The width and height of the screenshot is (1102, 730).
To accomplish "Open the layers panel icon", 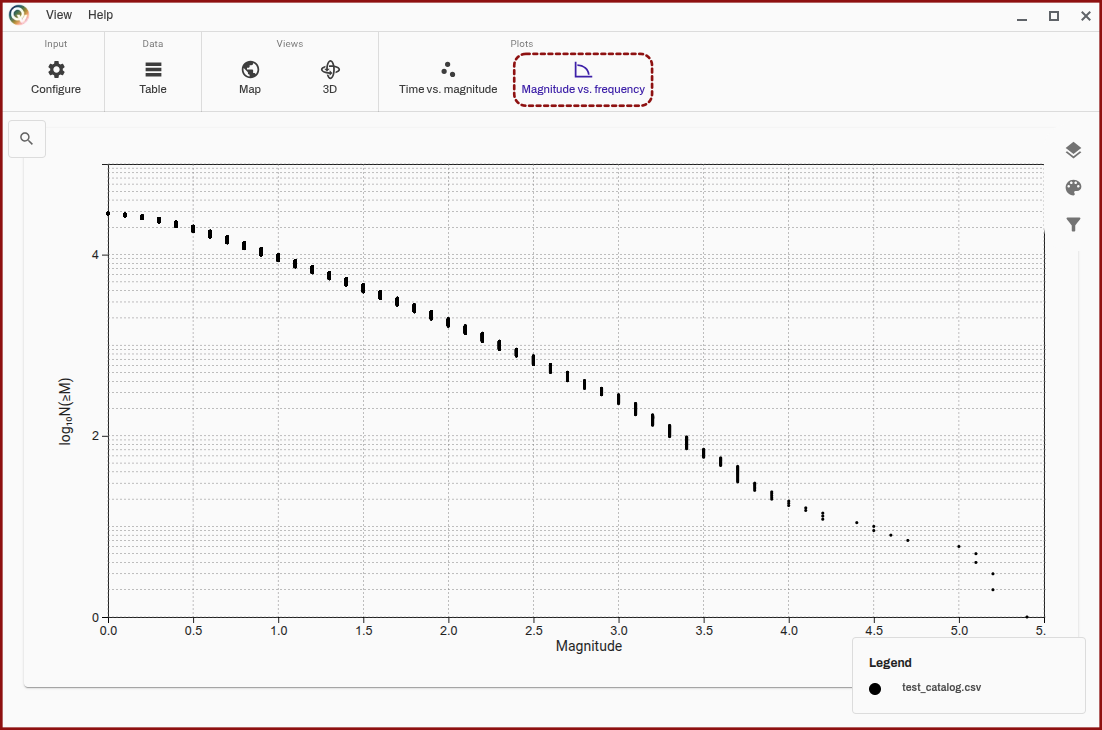I will pos(1073,150).
